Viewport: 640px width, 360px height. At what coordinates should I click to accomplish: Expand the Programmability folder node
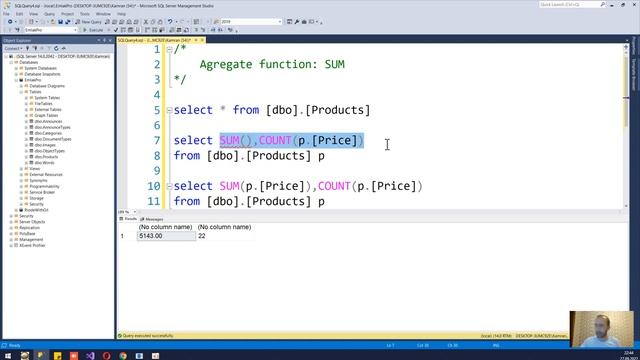(x=21, y=186)
